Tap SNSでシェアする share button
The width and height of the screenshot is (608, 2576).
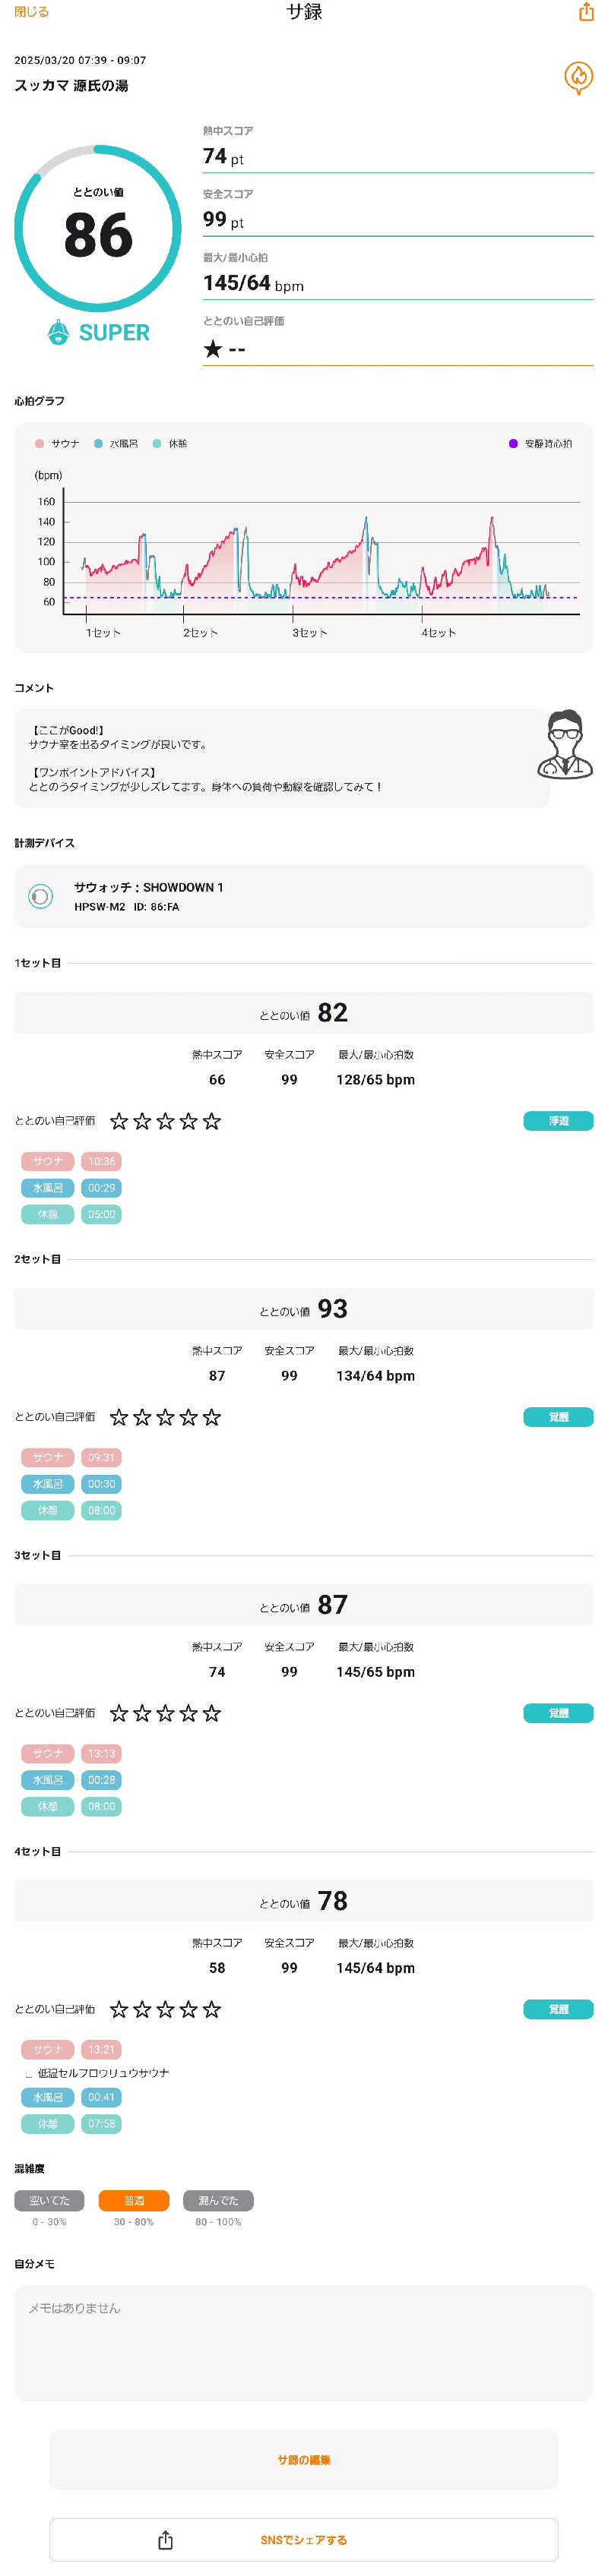tap(304, 2540)
